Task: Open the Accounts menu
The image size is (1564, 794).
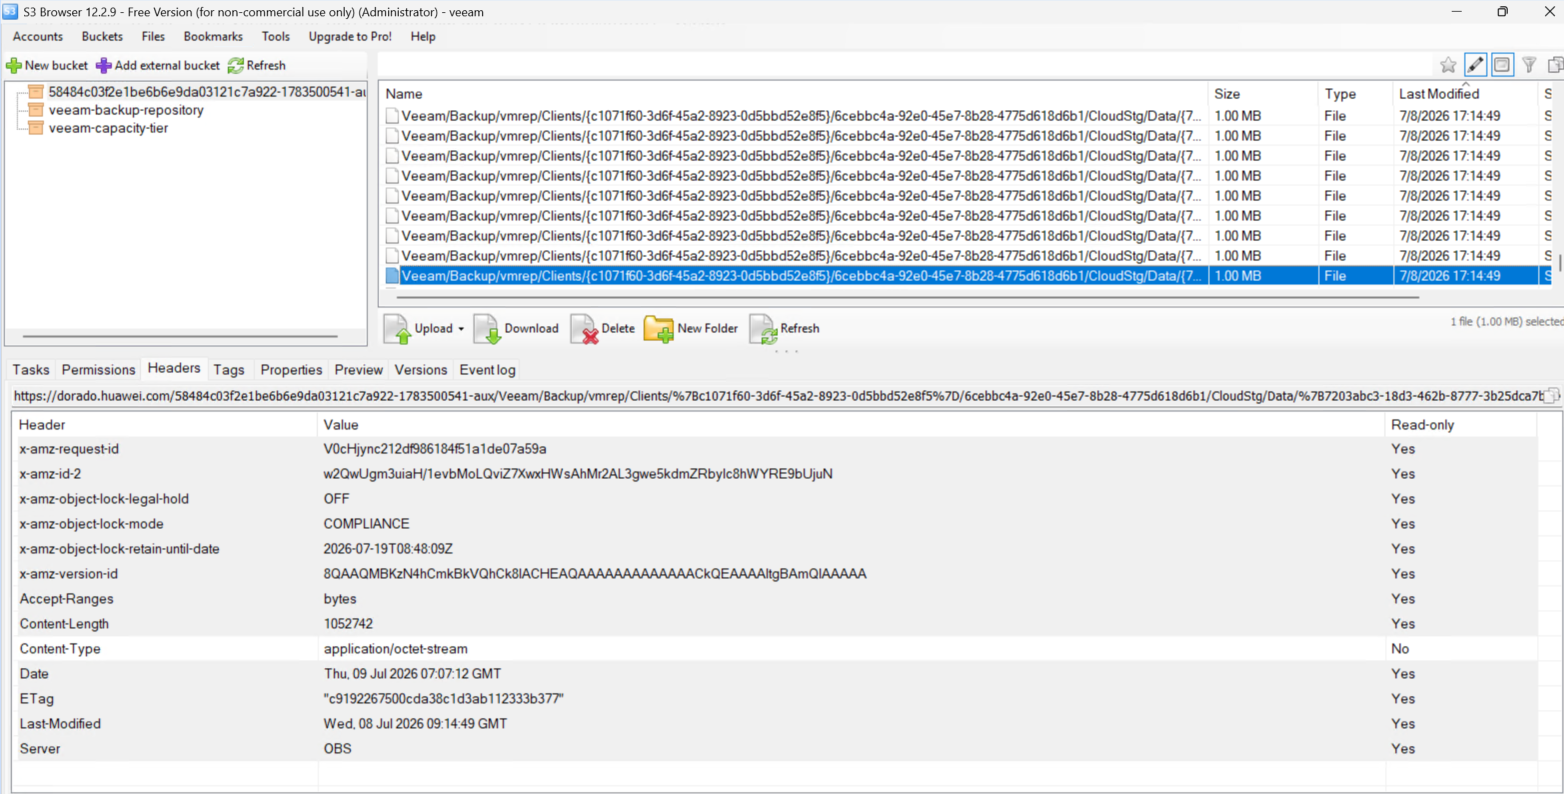Action: (x=38, y=37)
